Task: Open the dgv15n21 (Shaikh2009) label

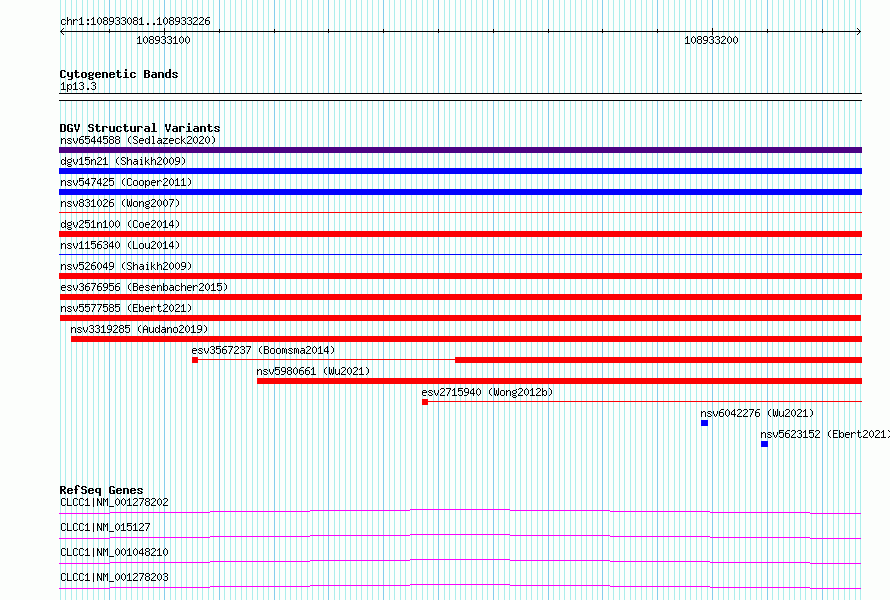Action: pyautogui.click(x=123, y=161)
